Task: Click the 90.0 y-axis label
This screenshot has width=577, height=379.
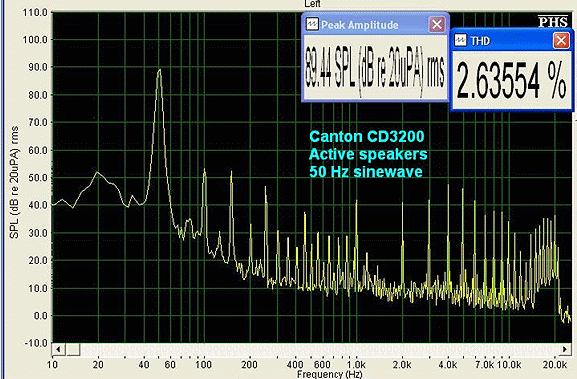Action: pos(37,67)
